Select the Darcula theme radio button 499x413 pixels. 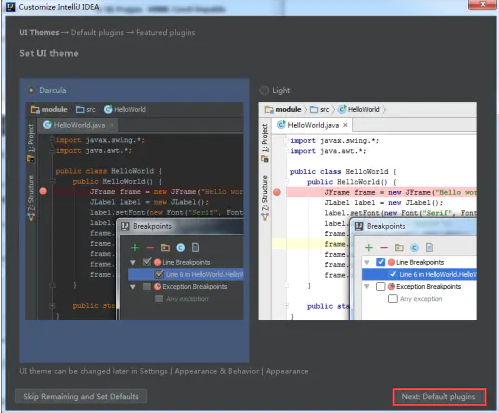[x=31, y=90]
